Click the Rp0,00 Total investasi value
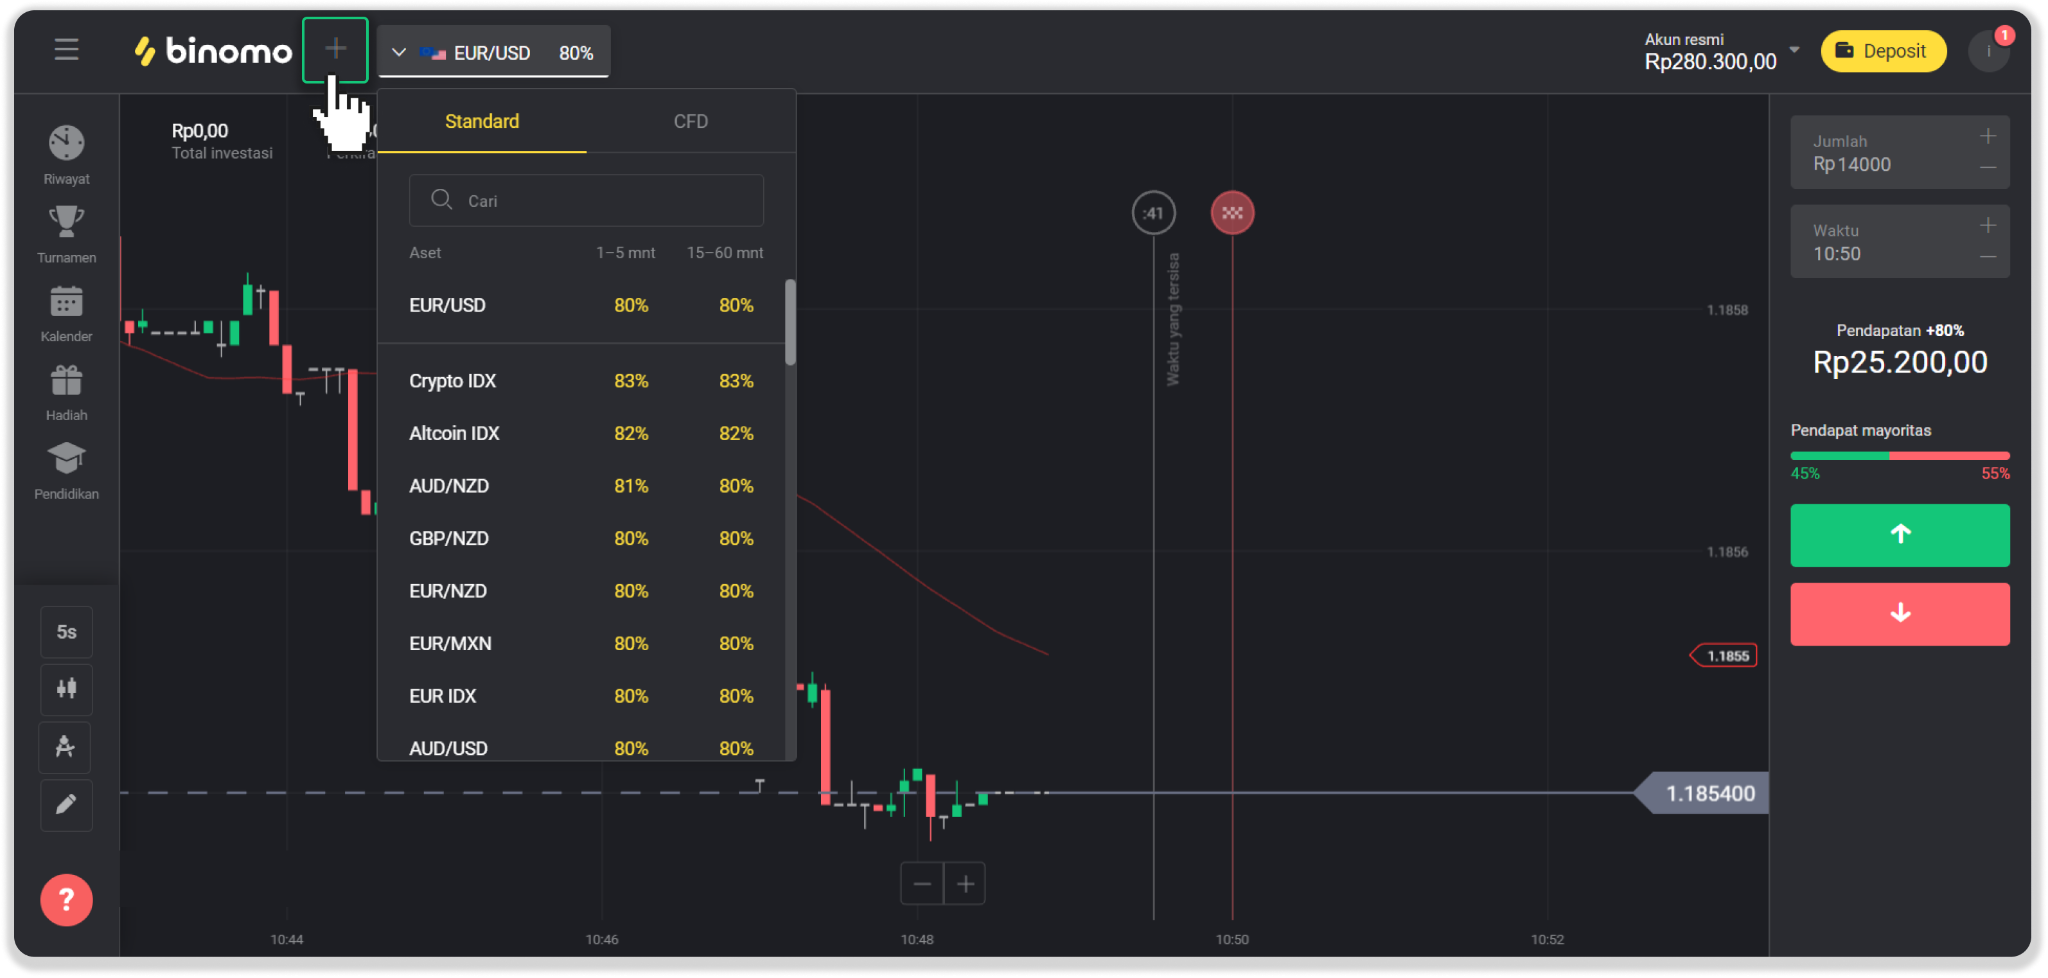The image size is (2048, 978). pos(200,131)
